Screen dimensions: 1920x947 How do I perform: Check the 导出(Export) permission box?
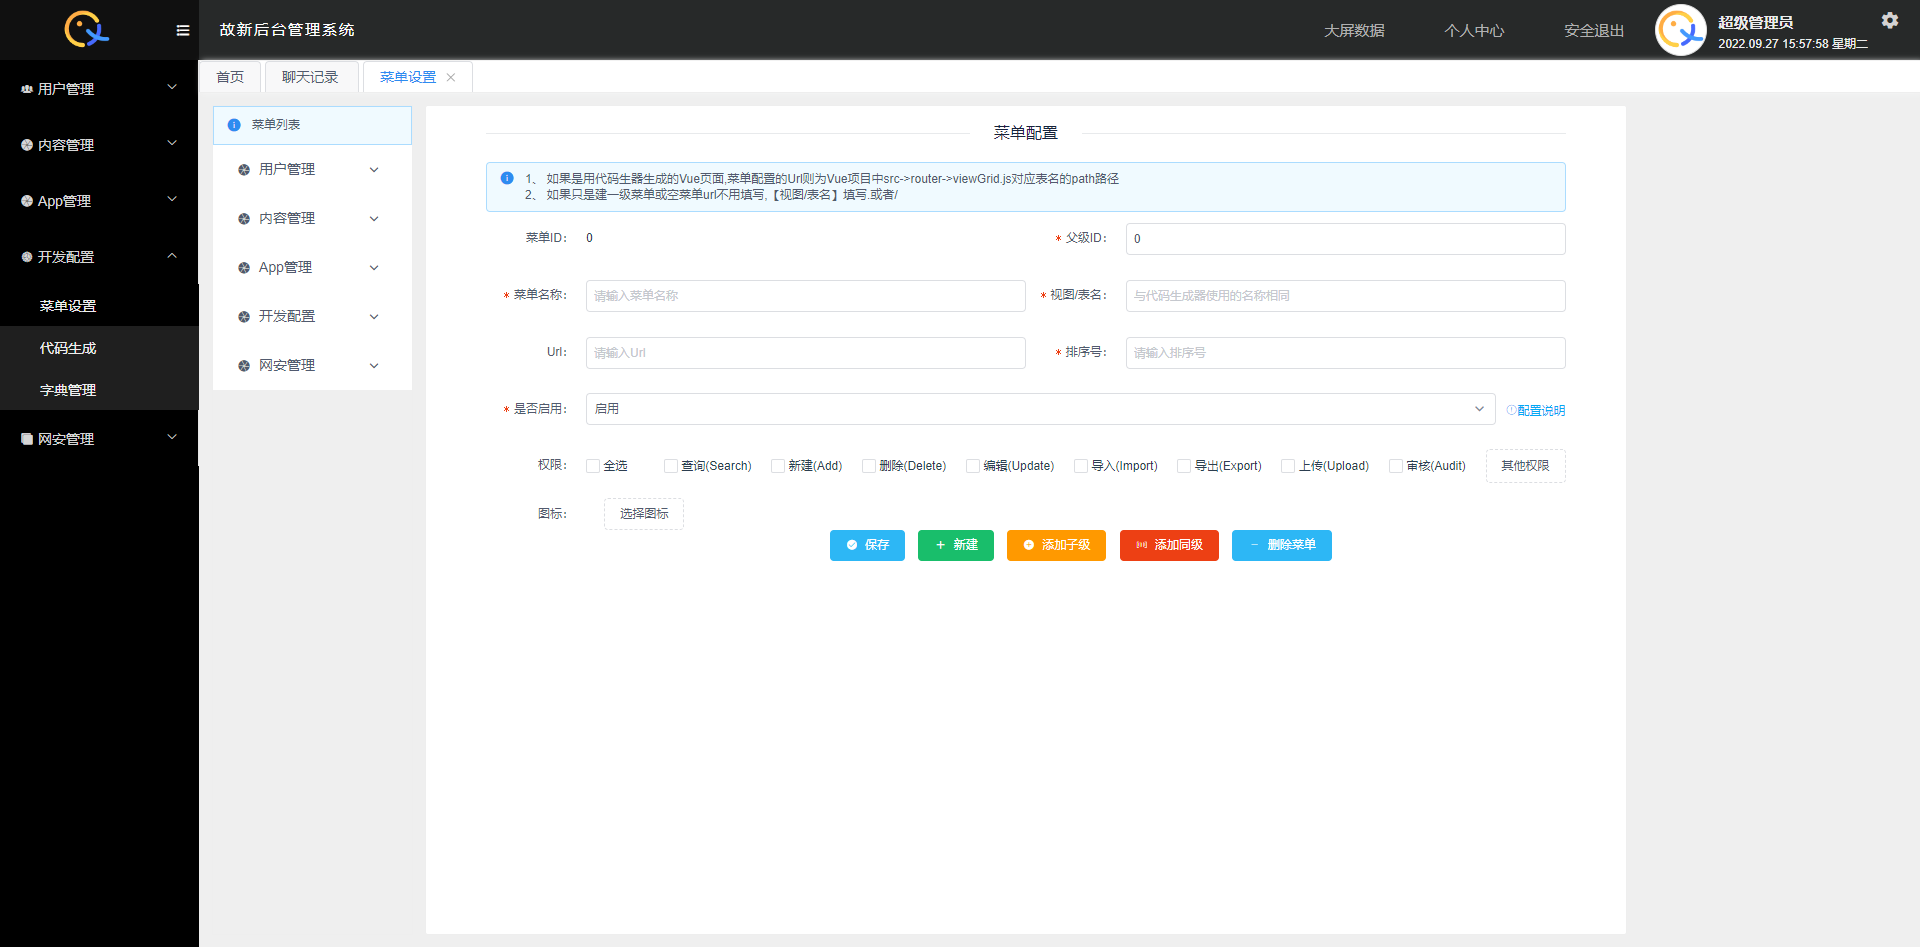(1184, 466)
